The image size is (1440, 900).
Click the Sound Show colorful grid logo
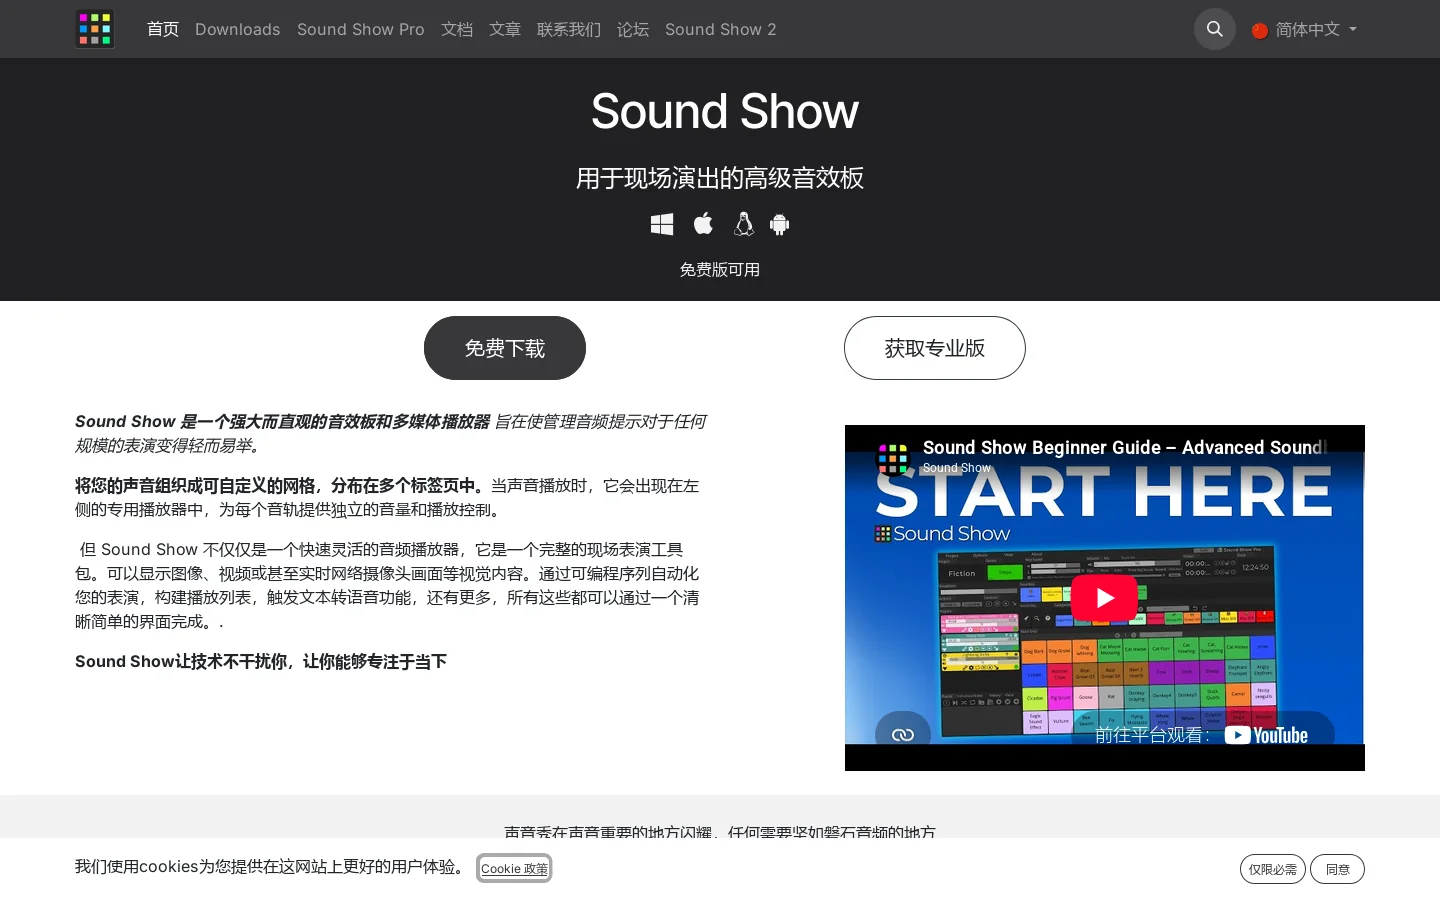tap(95, 29)
